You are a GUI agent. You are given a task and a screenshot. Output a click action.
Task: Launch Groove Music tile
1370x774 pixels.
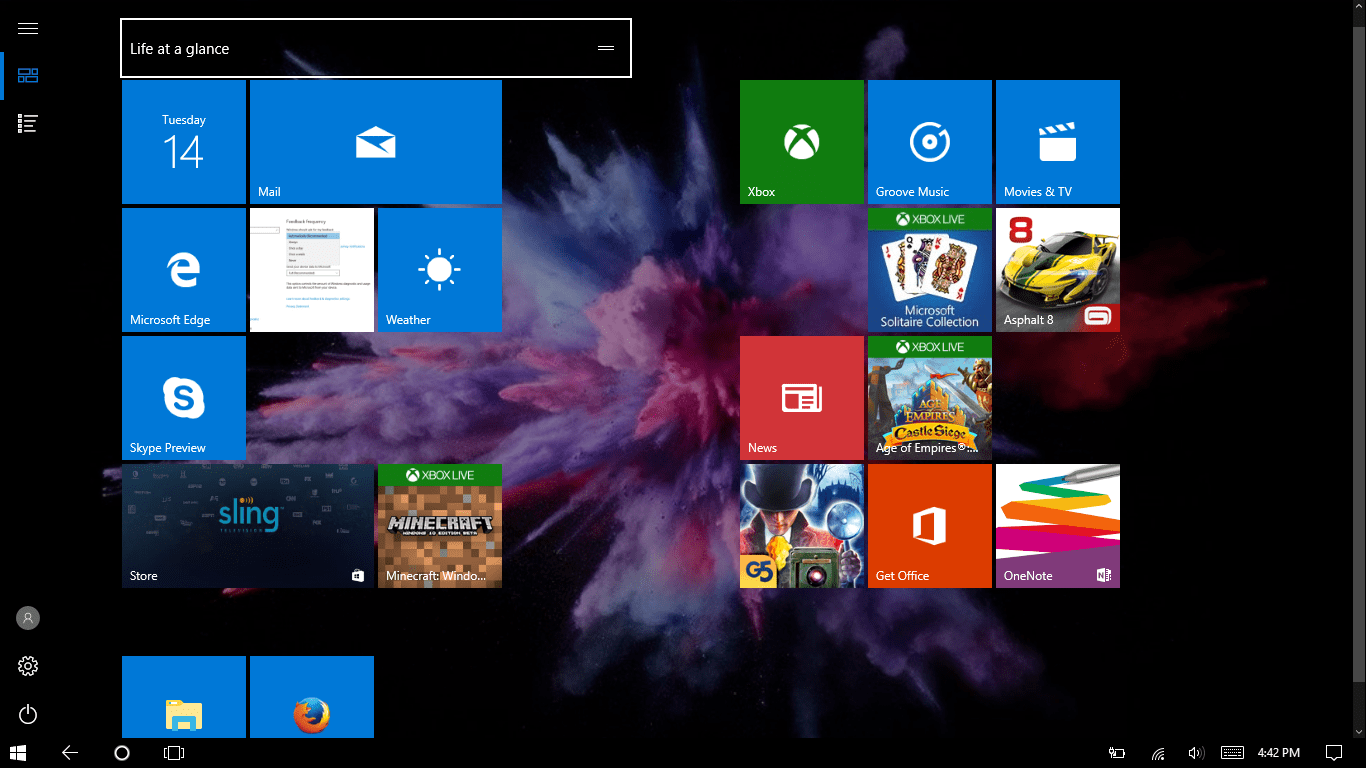[930, 142]
